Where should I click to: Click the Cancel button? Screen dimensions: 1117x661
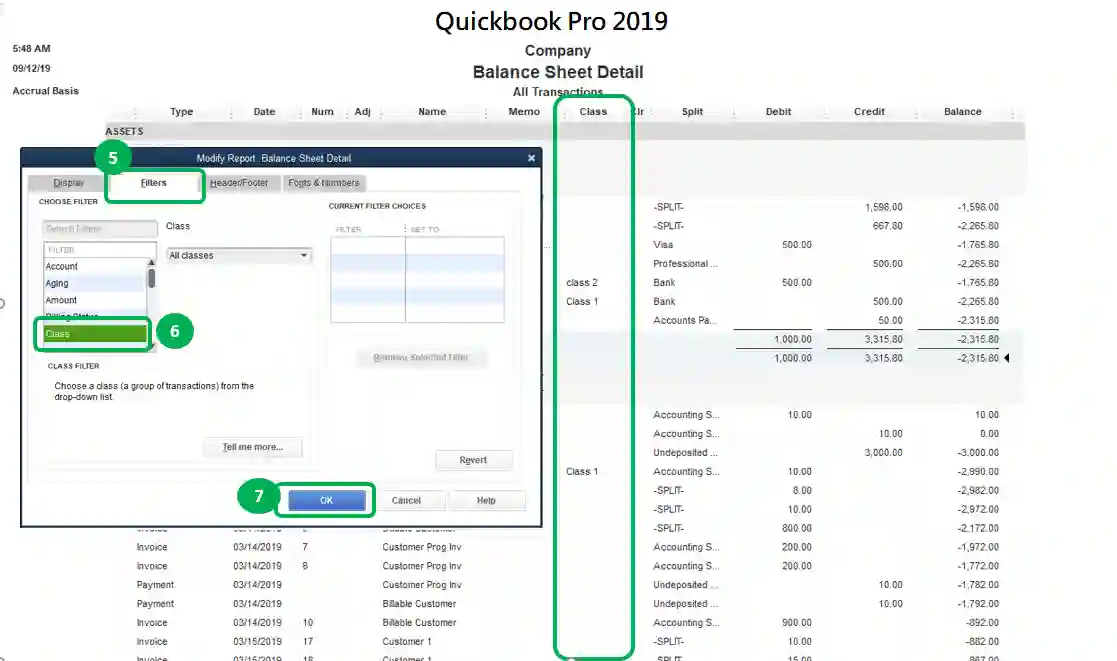(x=406, y=501)
